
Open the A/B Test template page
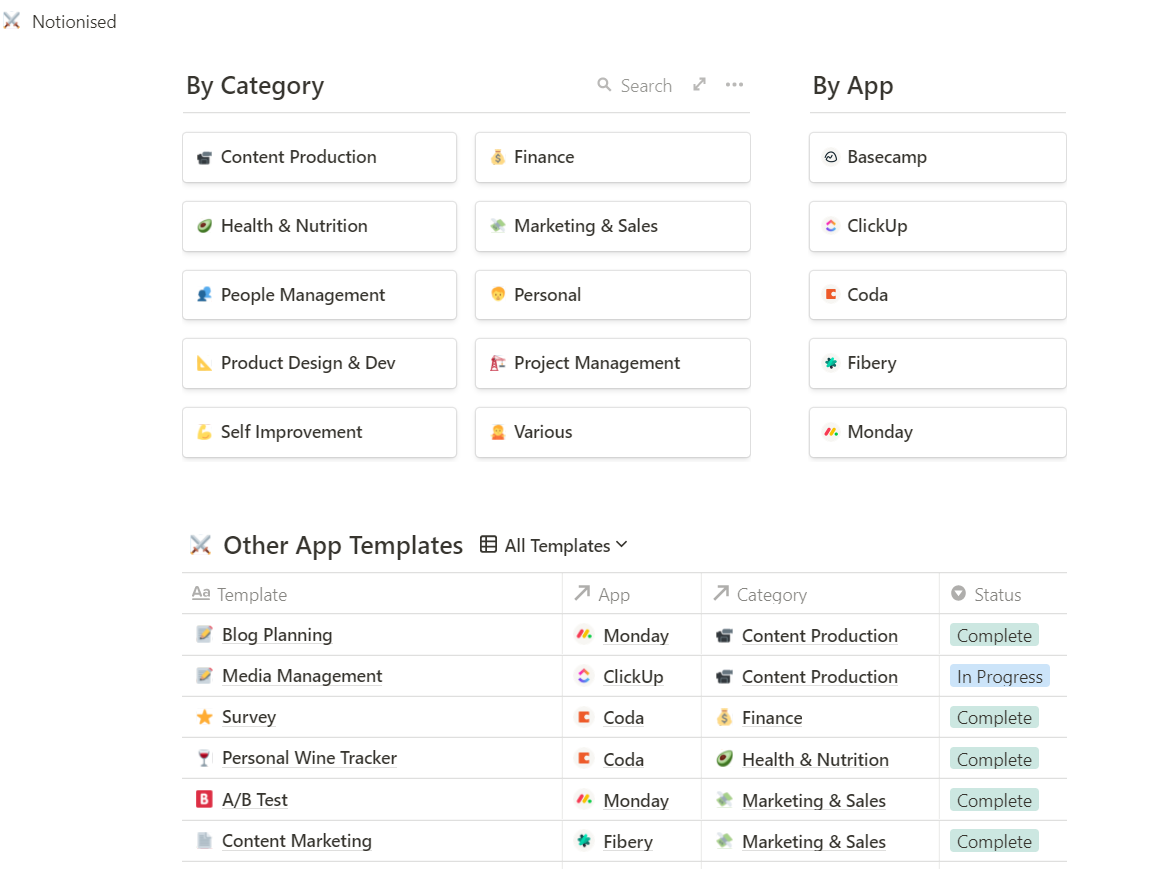255,799
